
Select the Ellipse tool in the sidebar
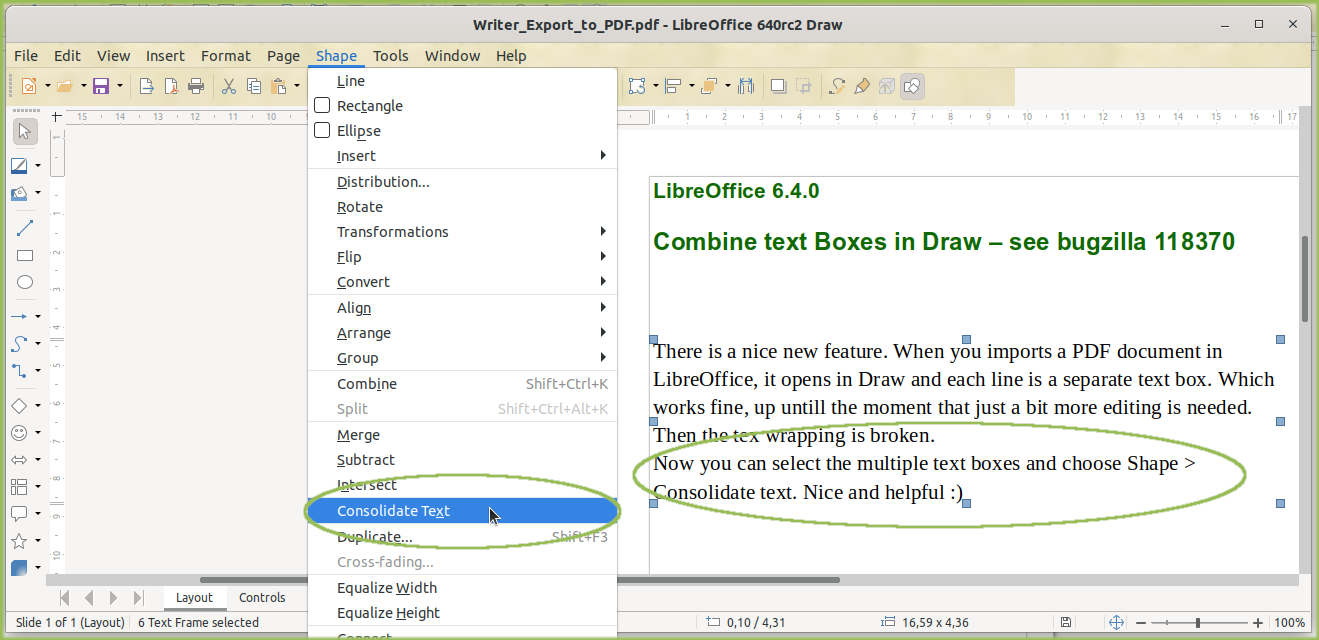(x=25, y=282)
